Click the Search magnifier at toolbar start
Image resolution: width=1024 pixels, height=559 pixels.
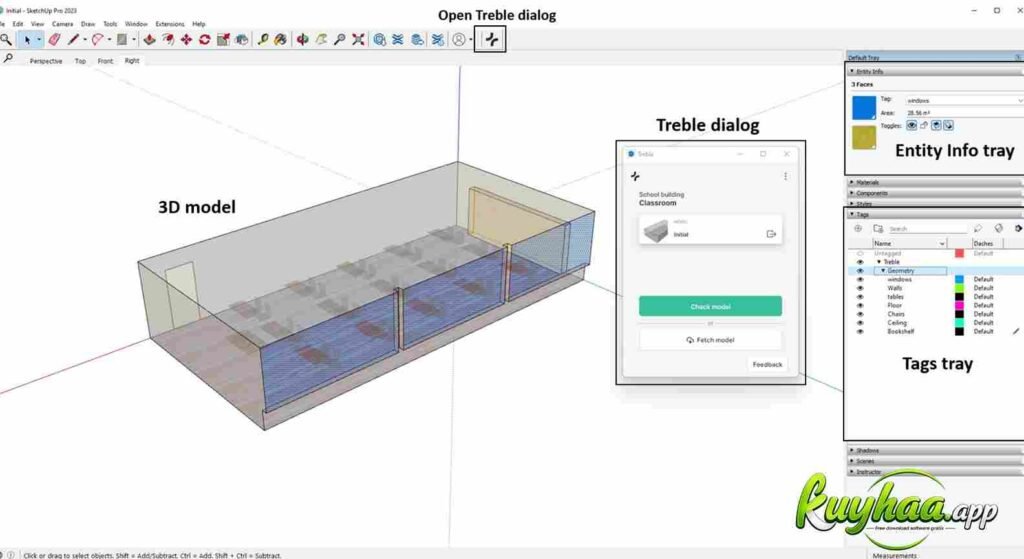pos(6,40)
